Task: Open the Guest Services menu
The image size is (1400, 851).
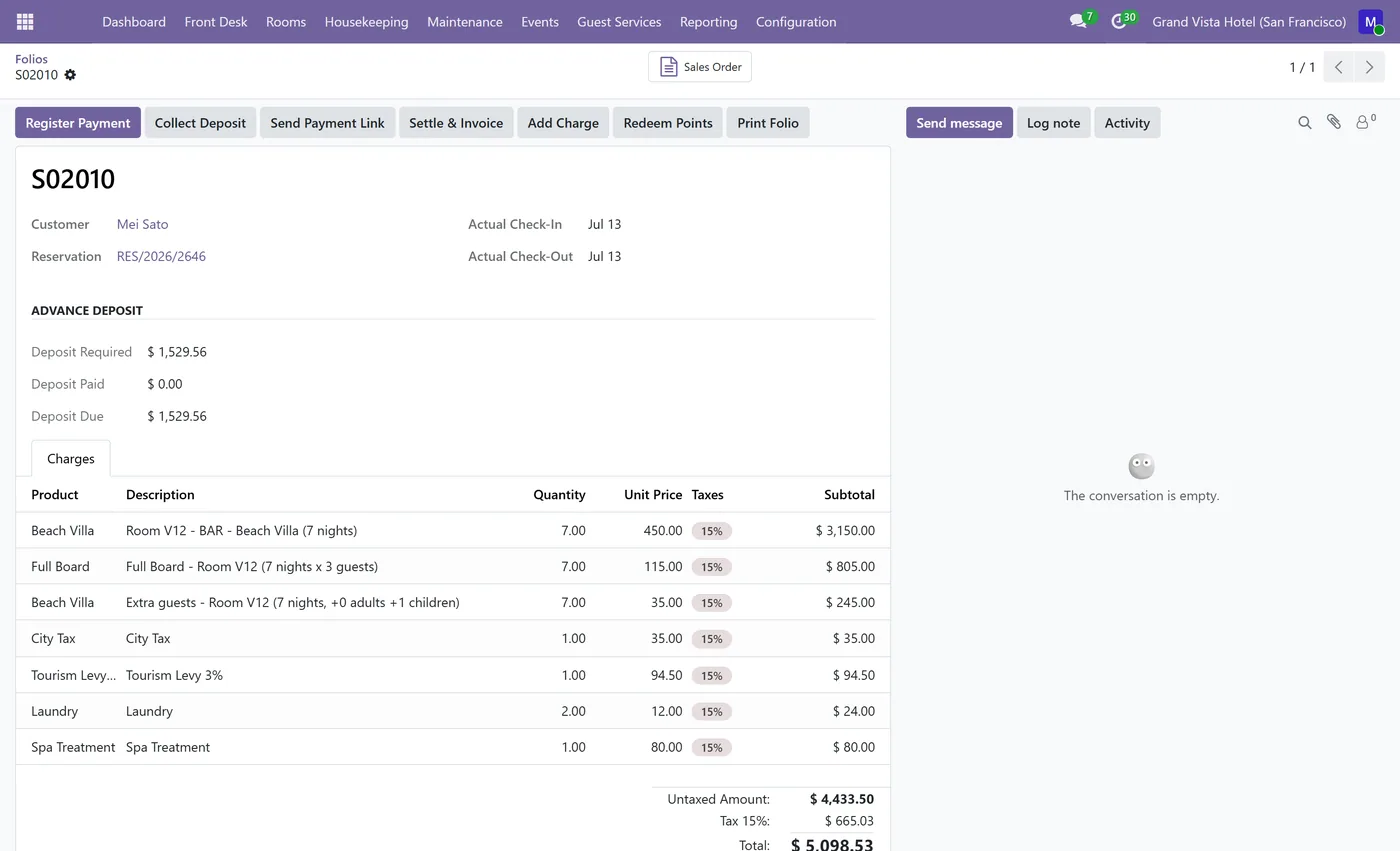Action: point(619,21)
